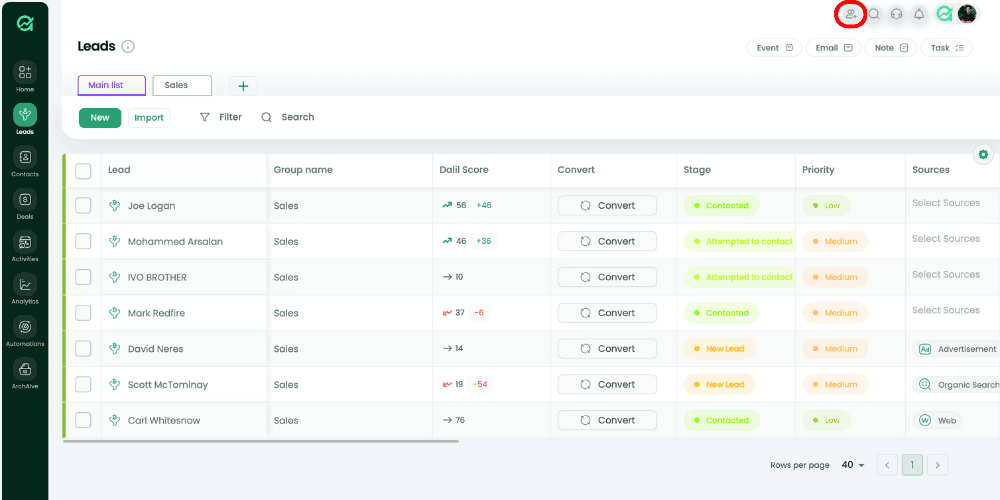Open the global search magnifier icon
The image size is (1000, 500).
(x=874, y=14)
